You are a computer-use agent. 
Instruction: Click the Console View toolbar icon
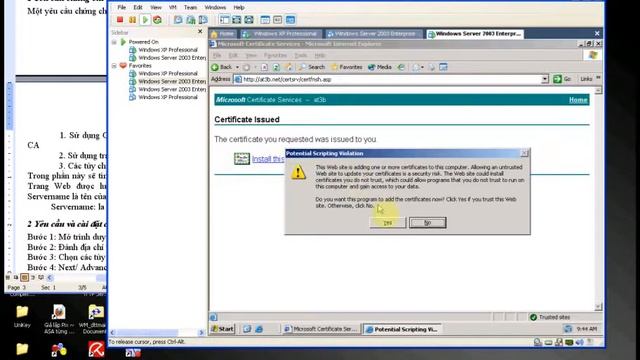(x=290, y=20)
